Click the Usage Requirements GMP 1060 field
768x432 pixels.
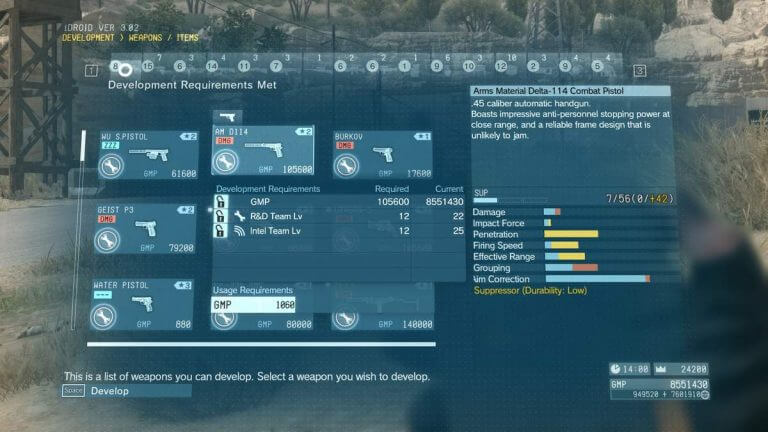coord(253,305)
